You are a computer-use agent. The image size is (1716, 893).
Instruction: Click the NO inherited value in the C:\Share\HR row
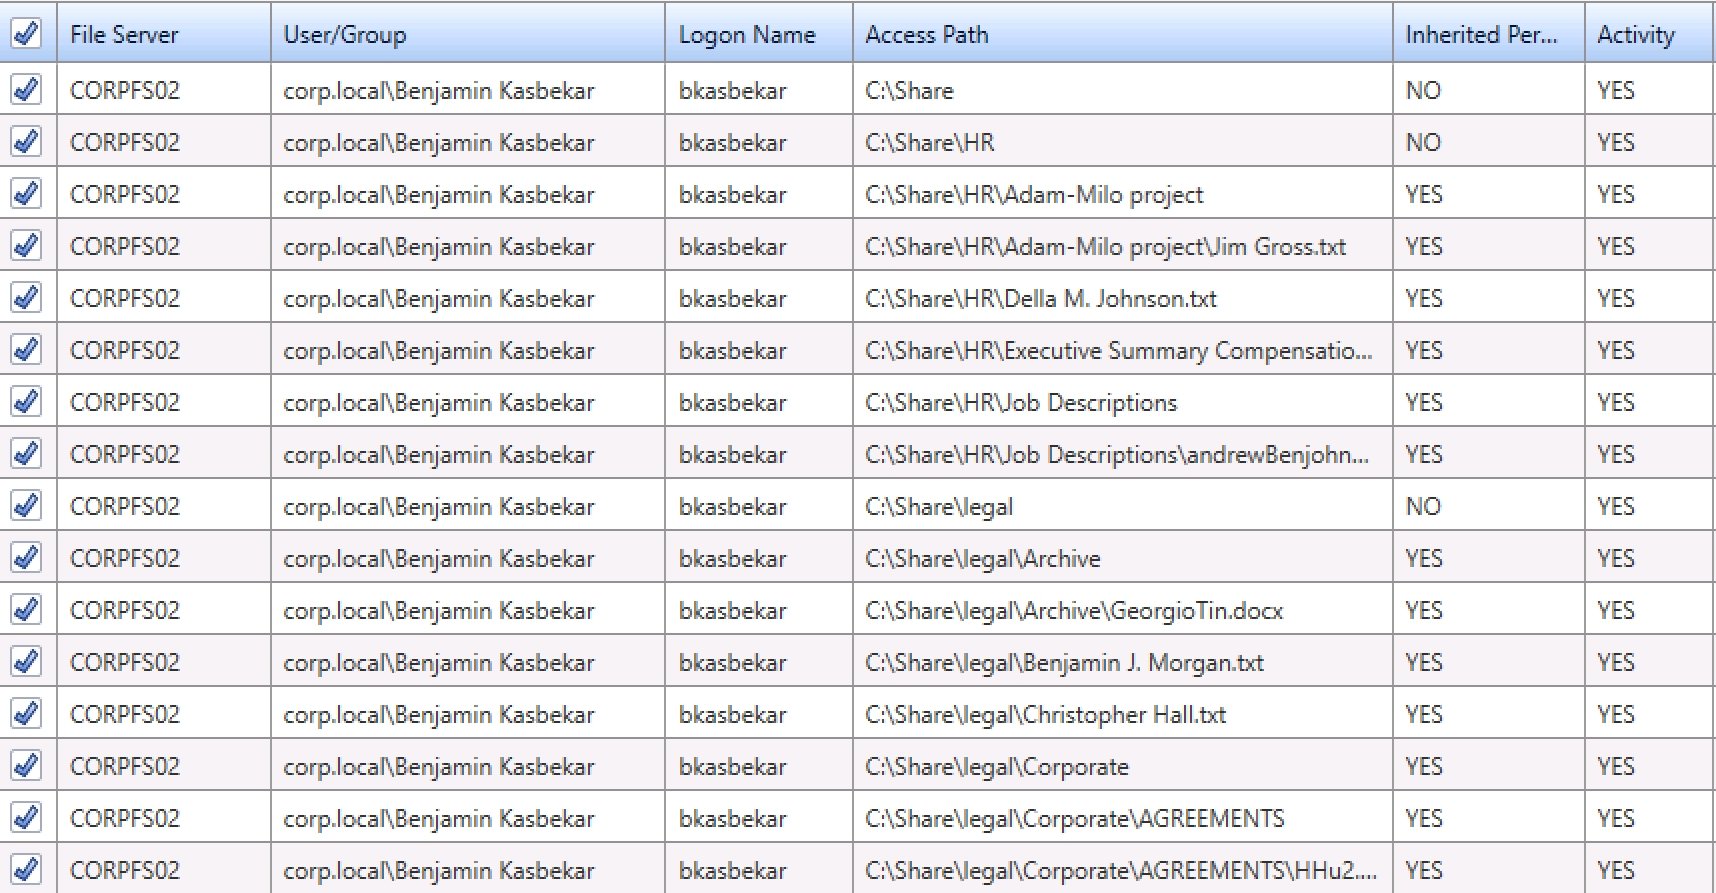tap(1423, 143)
